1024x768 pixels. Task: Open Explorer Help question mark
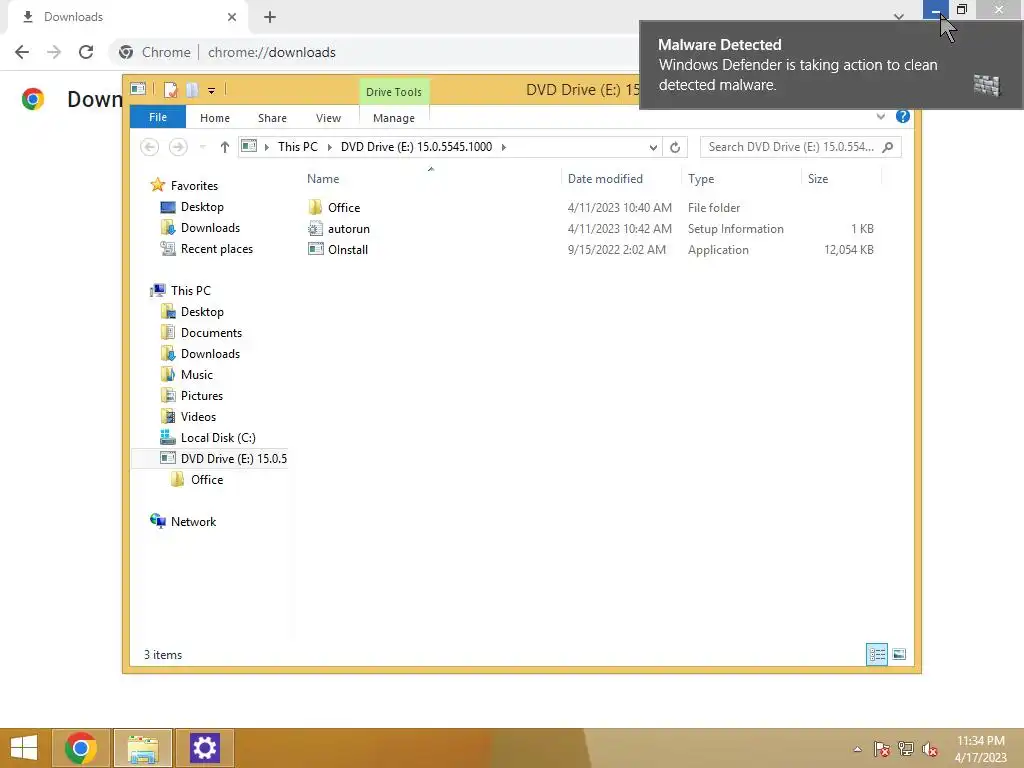903,116
